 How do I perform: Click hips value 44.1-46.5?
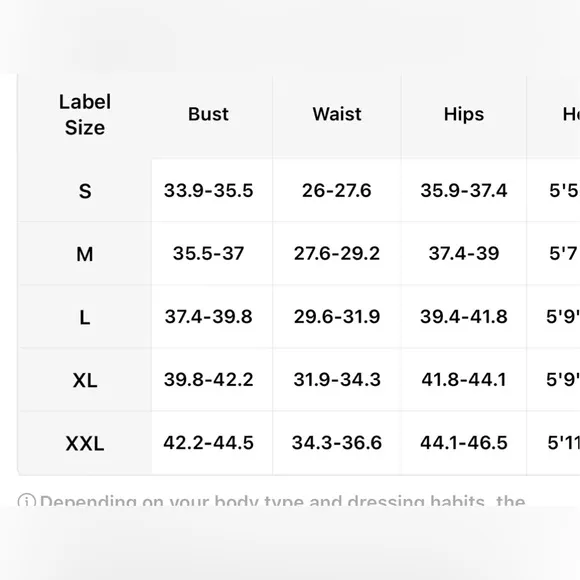464,443
